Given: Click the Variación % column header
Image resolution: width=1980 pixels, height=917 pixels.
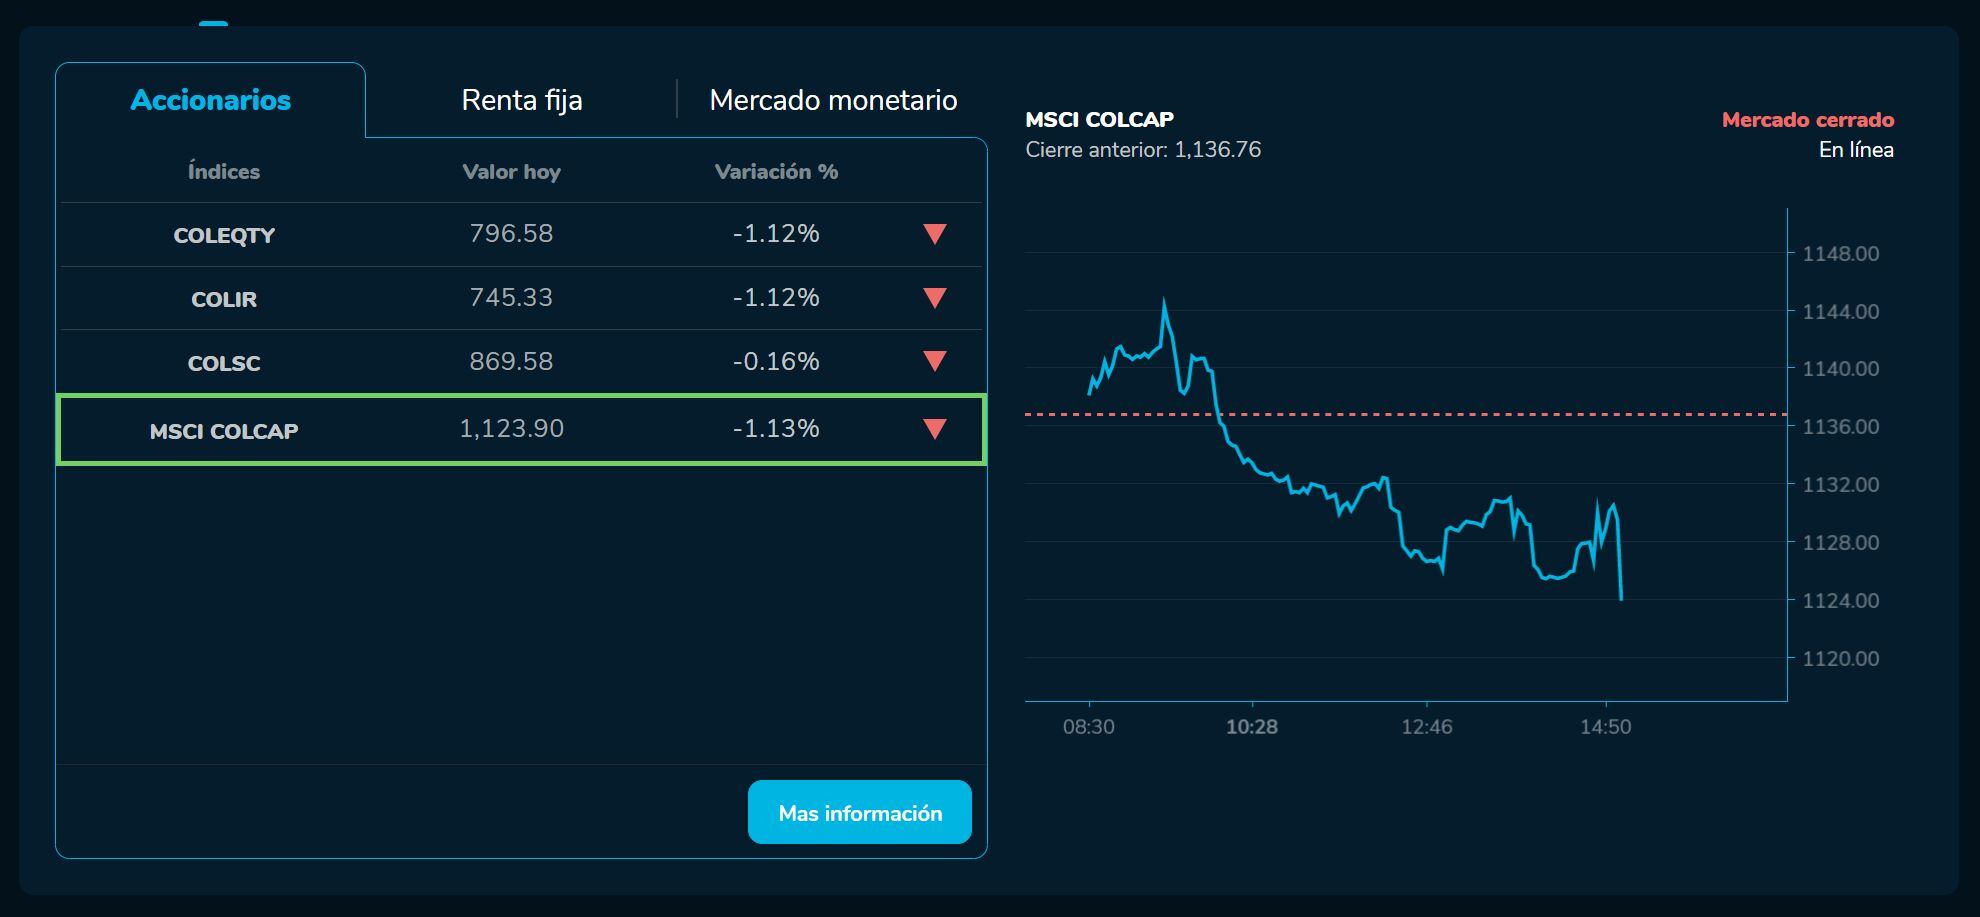Looking at the screenshot, I should pyautogui.click(x=776, y=172).
